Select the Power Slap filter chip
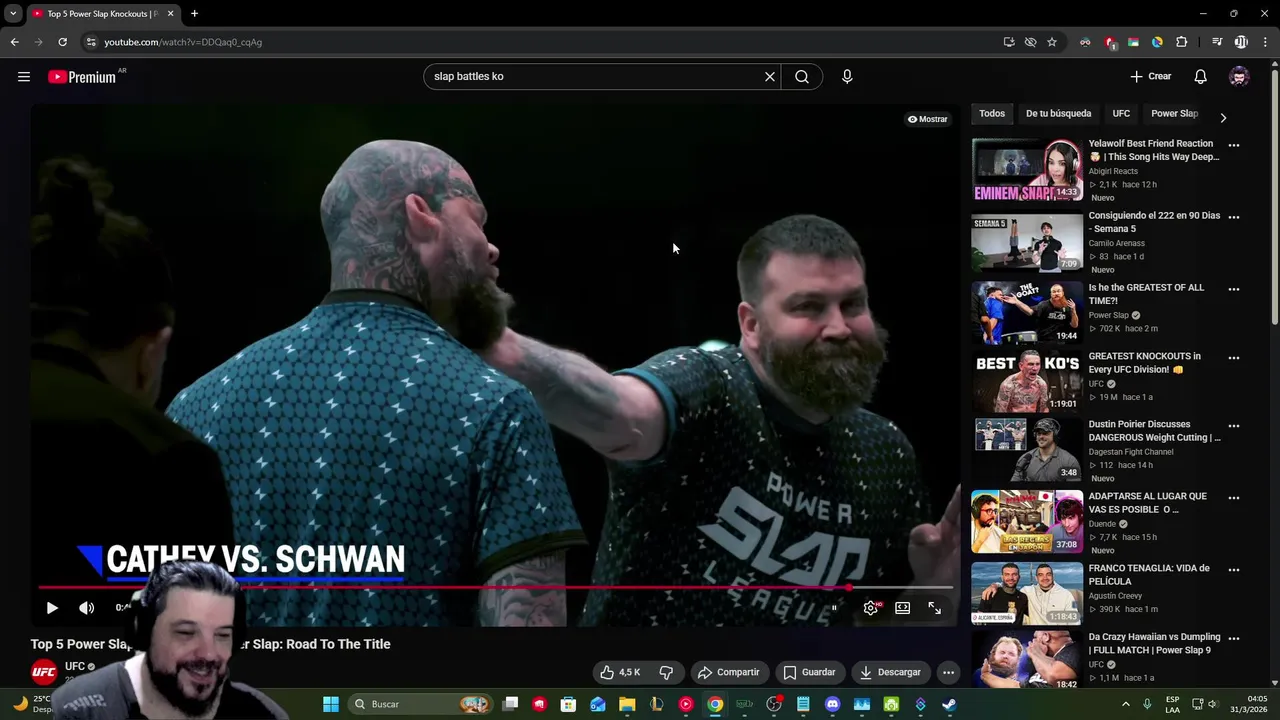Image resolution: width=1280 pixels, height=720 pixels. [x=1175, y=114]
